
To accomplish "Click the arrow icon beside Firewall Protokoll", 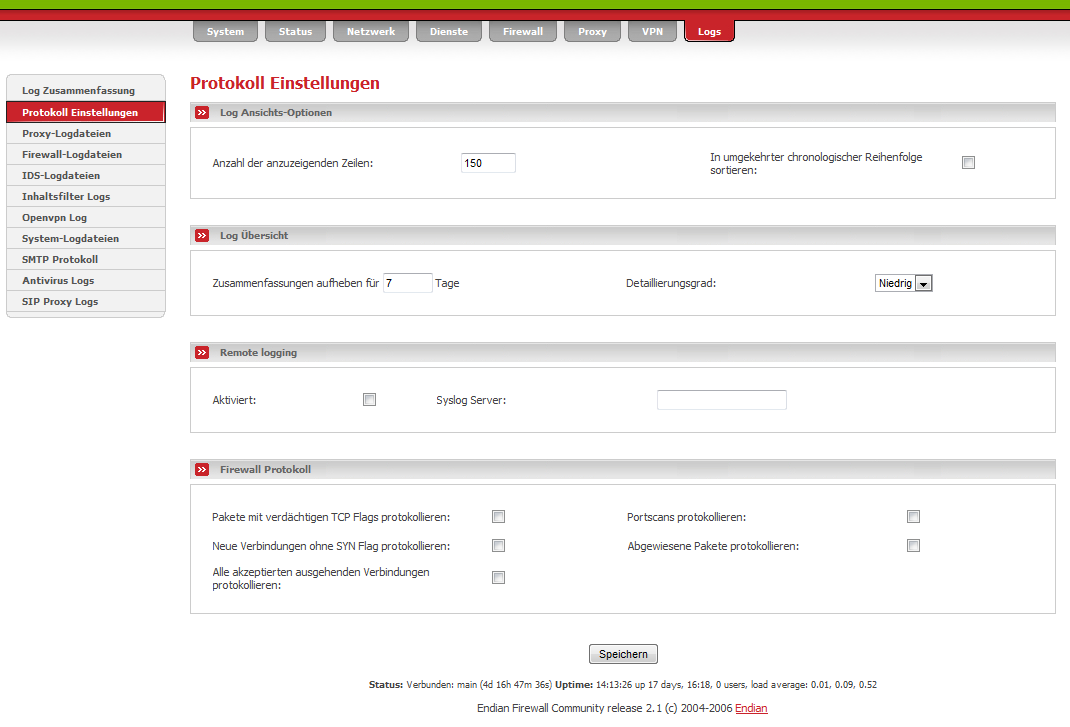I will coord(202,470).
